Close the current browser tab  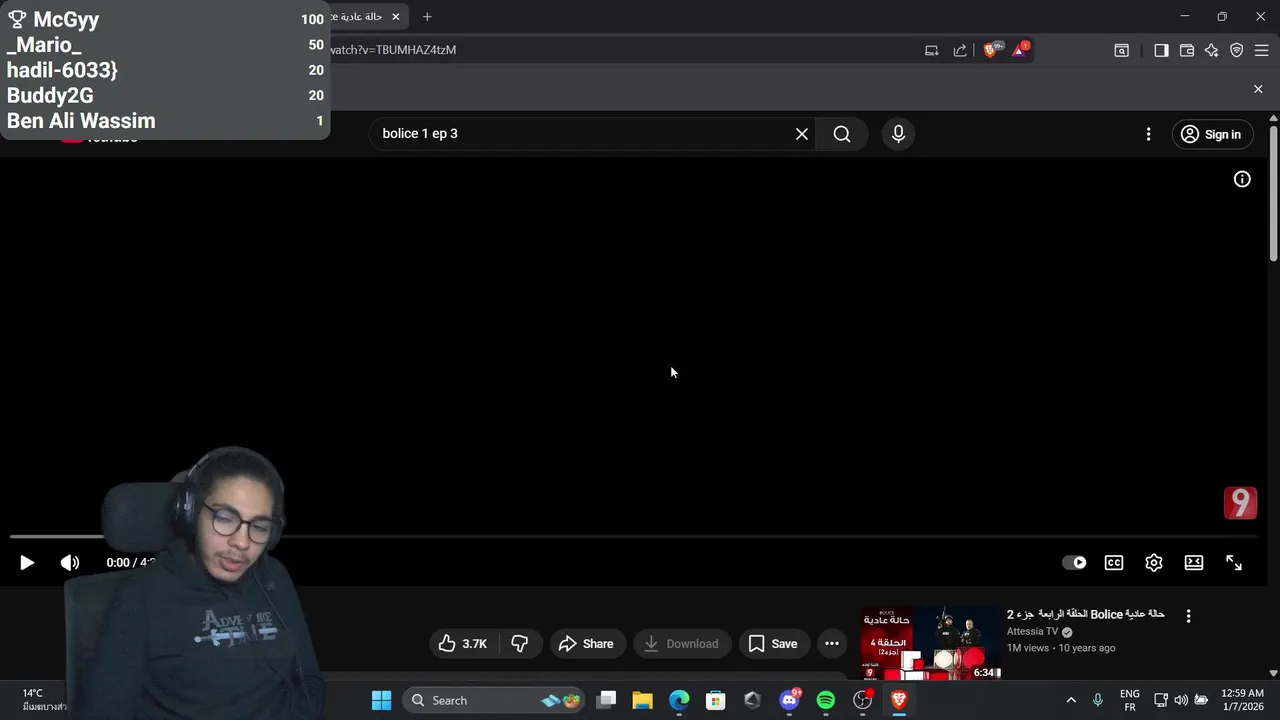pyautogui.click(x=396, y=17)
